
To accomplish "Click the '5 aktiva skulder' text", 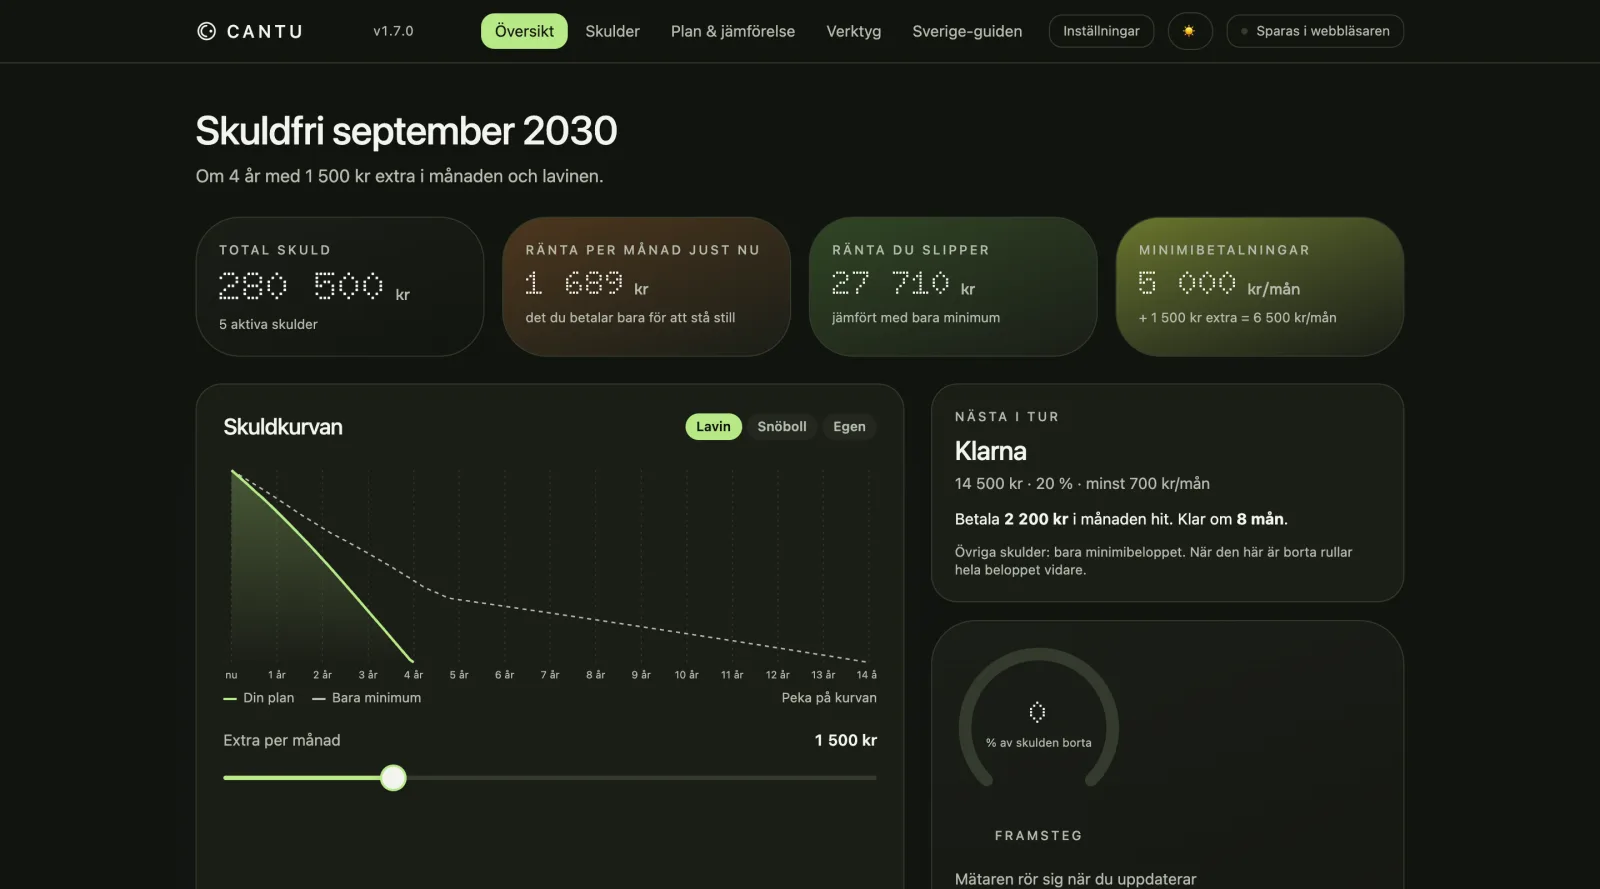I will 268,324.
